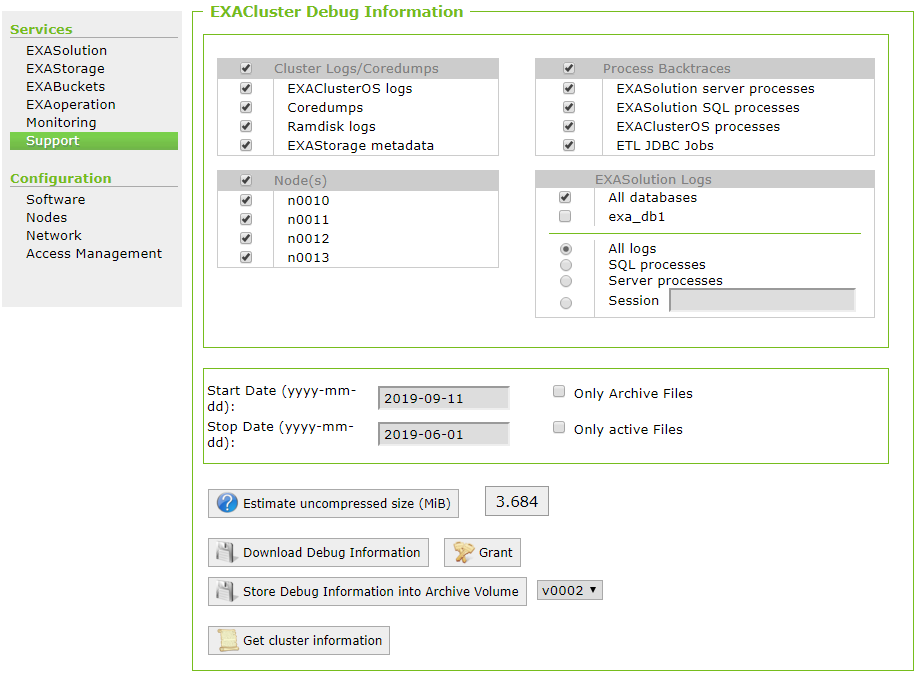
Task: Click the estimated size field showing 3.684
Action: click(x=517, y=501)
